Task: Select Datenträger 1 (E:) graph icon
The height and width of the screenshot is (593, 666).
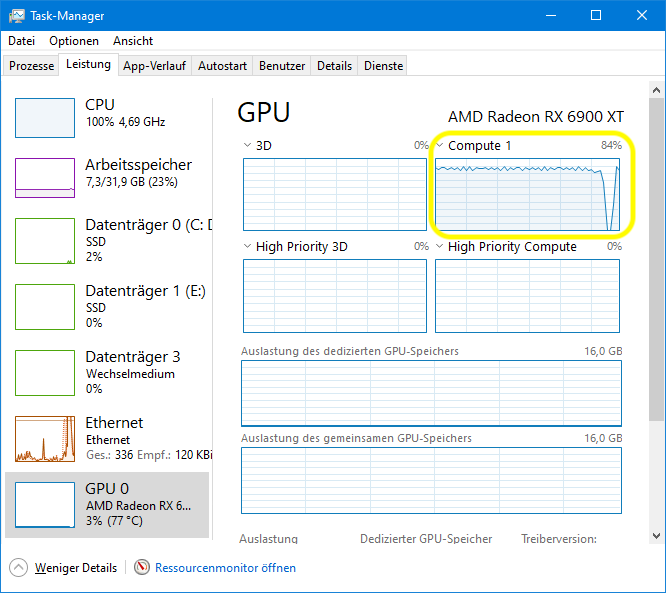Action: (x=45, y=307)
